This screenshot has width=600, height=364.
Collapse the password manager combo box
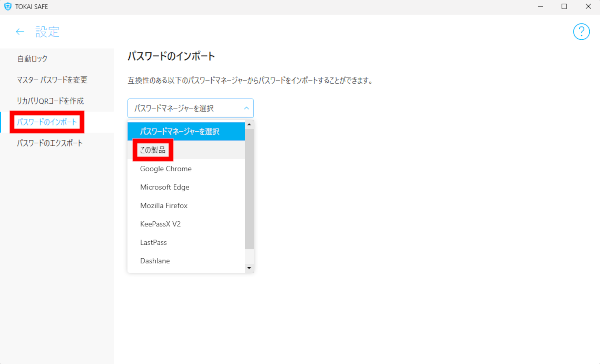(191, 108)
